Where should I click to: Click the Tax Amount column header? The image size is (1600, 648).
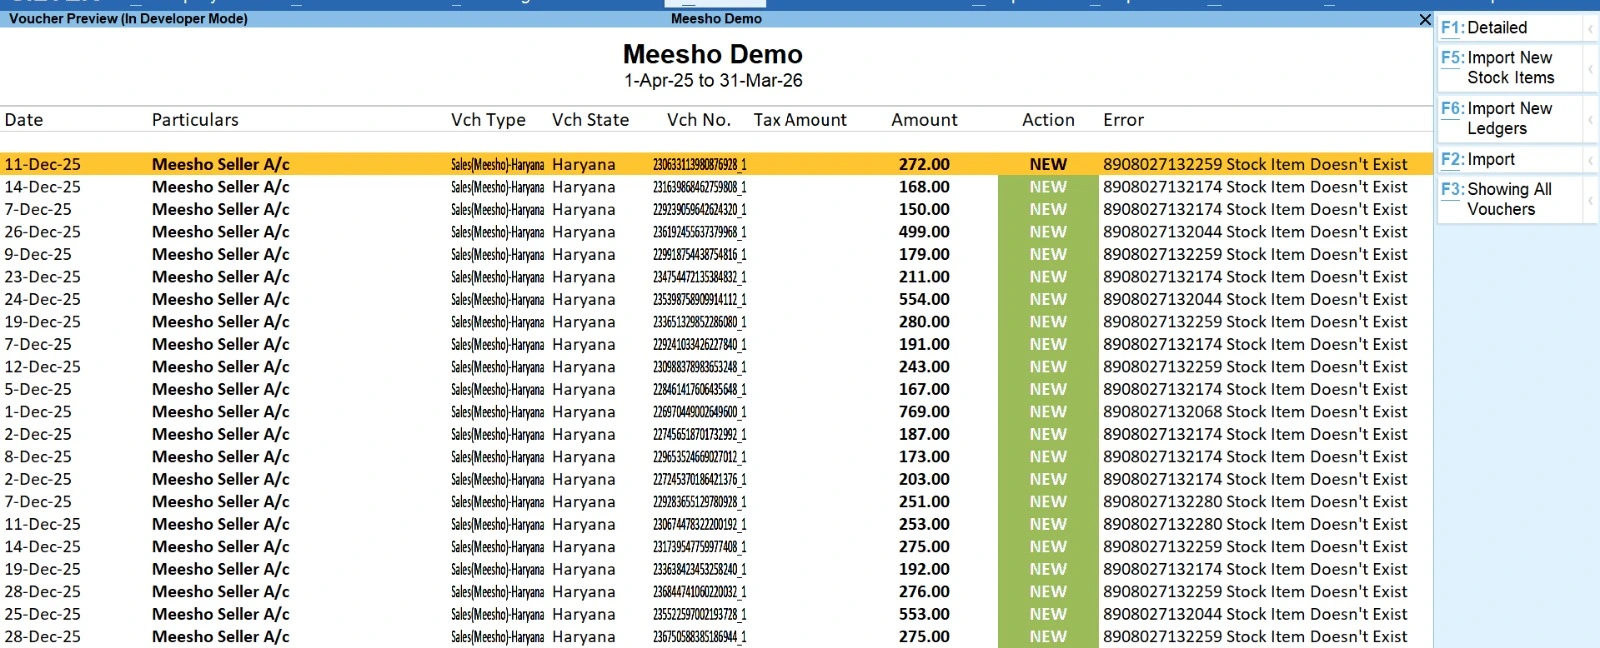[x=800, y=120]
